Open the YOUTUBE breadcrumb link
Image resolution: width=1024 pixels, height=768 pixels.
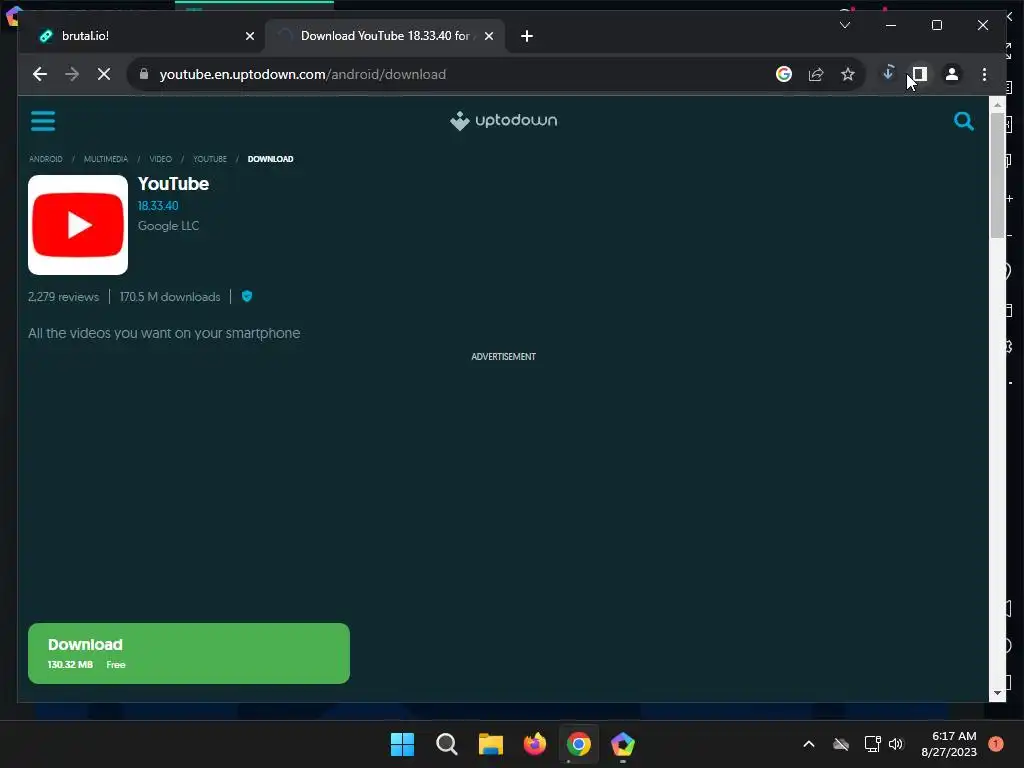[x=210, y=159]
